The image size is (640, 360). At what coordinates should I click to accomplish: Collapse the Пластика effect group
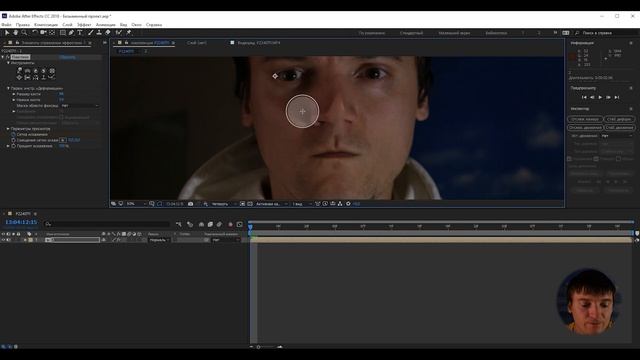click(x=3, y=57)
